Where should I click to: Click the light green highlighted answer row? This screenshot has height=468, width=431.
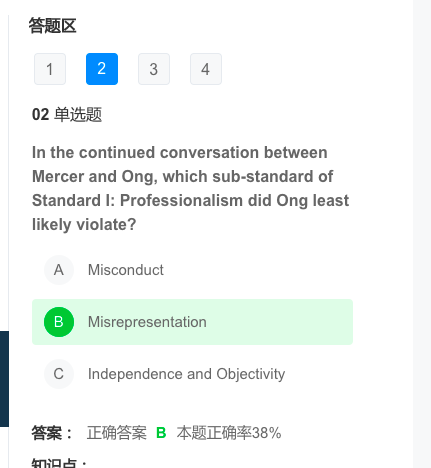coord(192,322)
